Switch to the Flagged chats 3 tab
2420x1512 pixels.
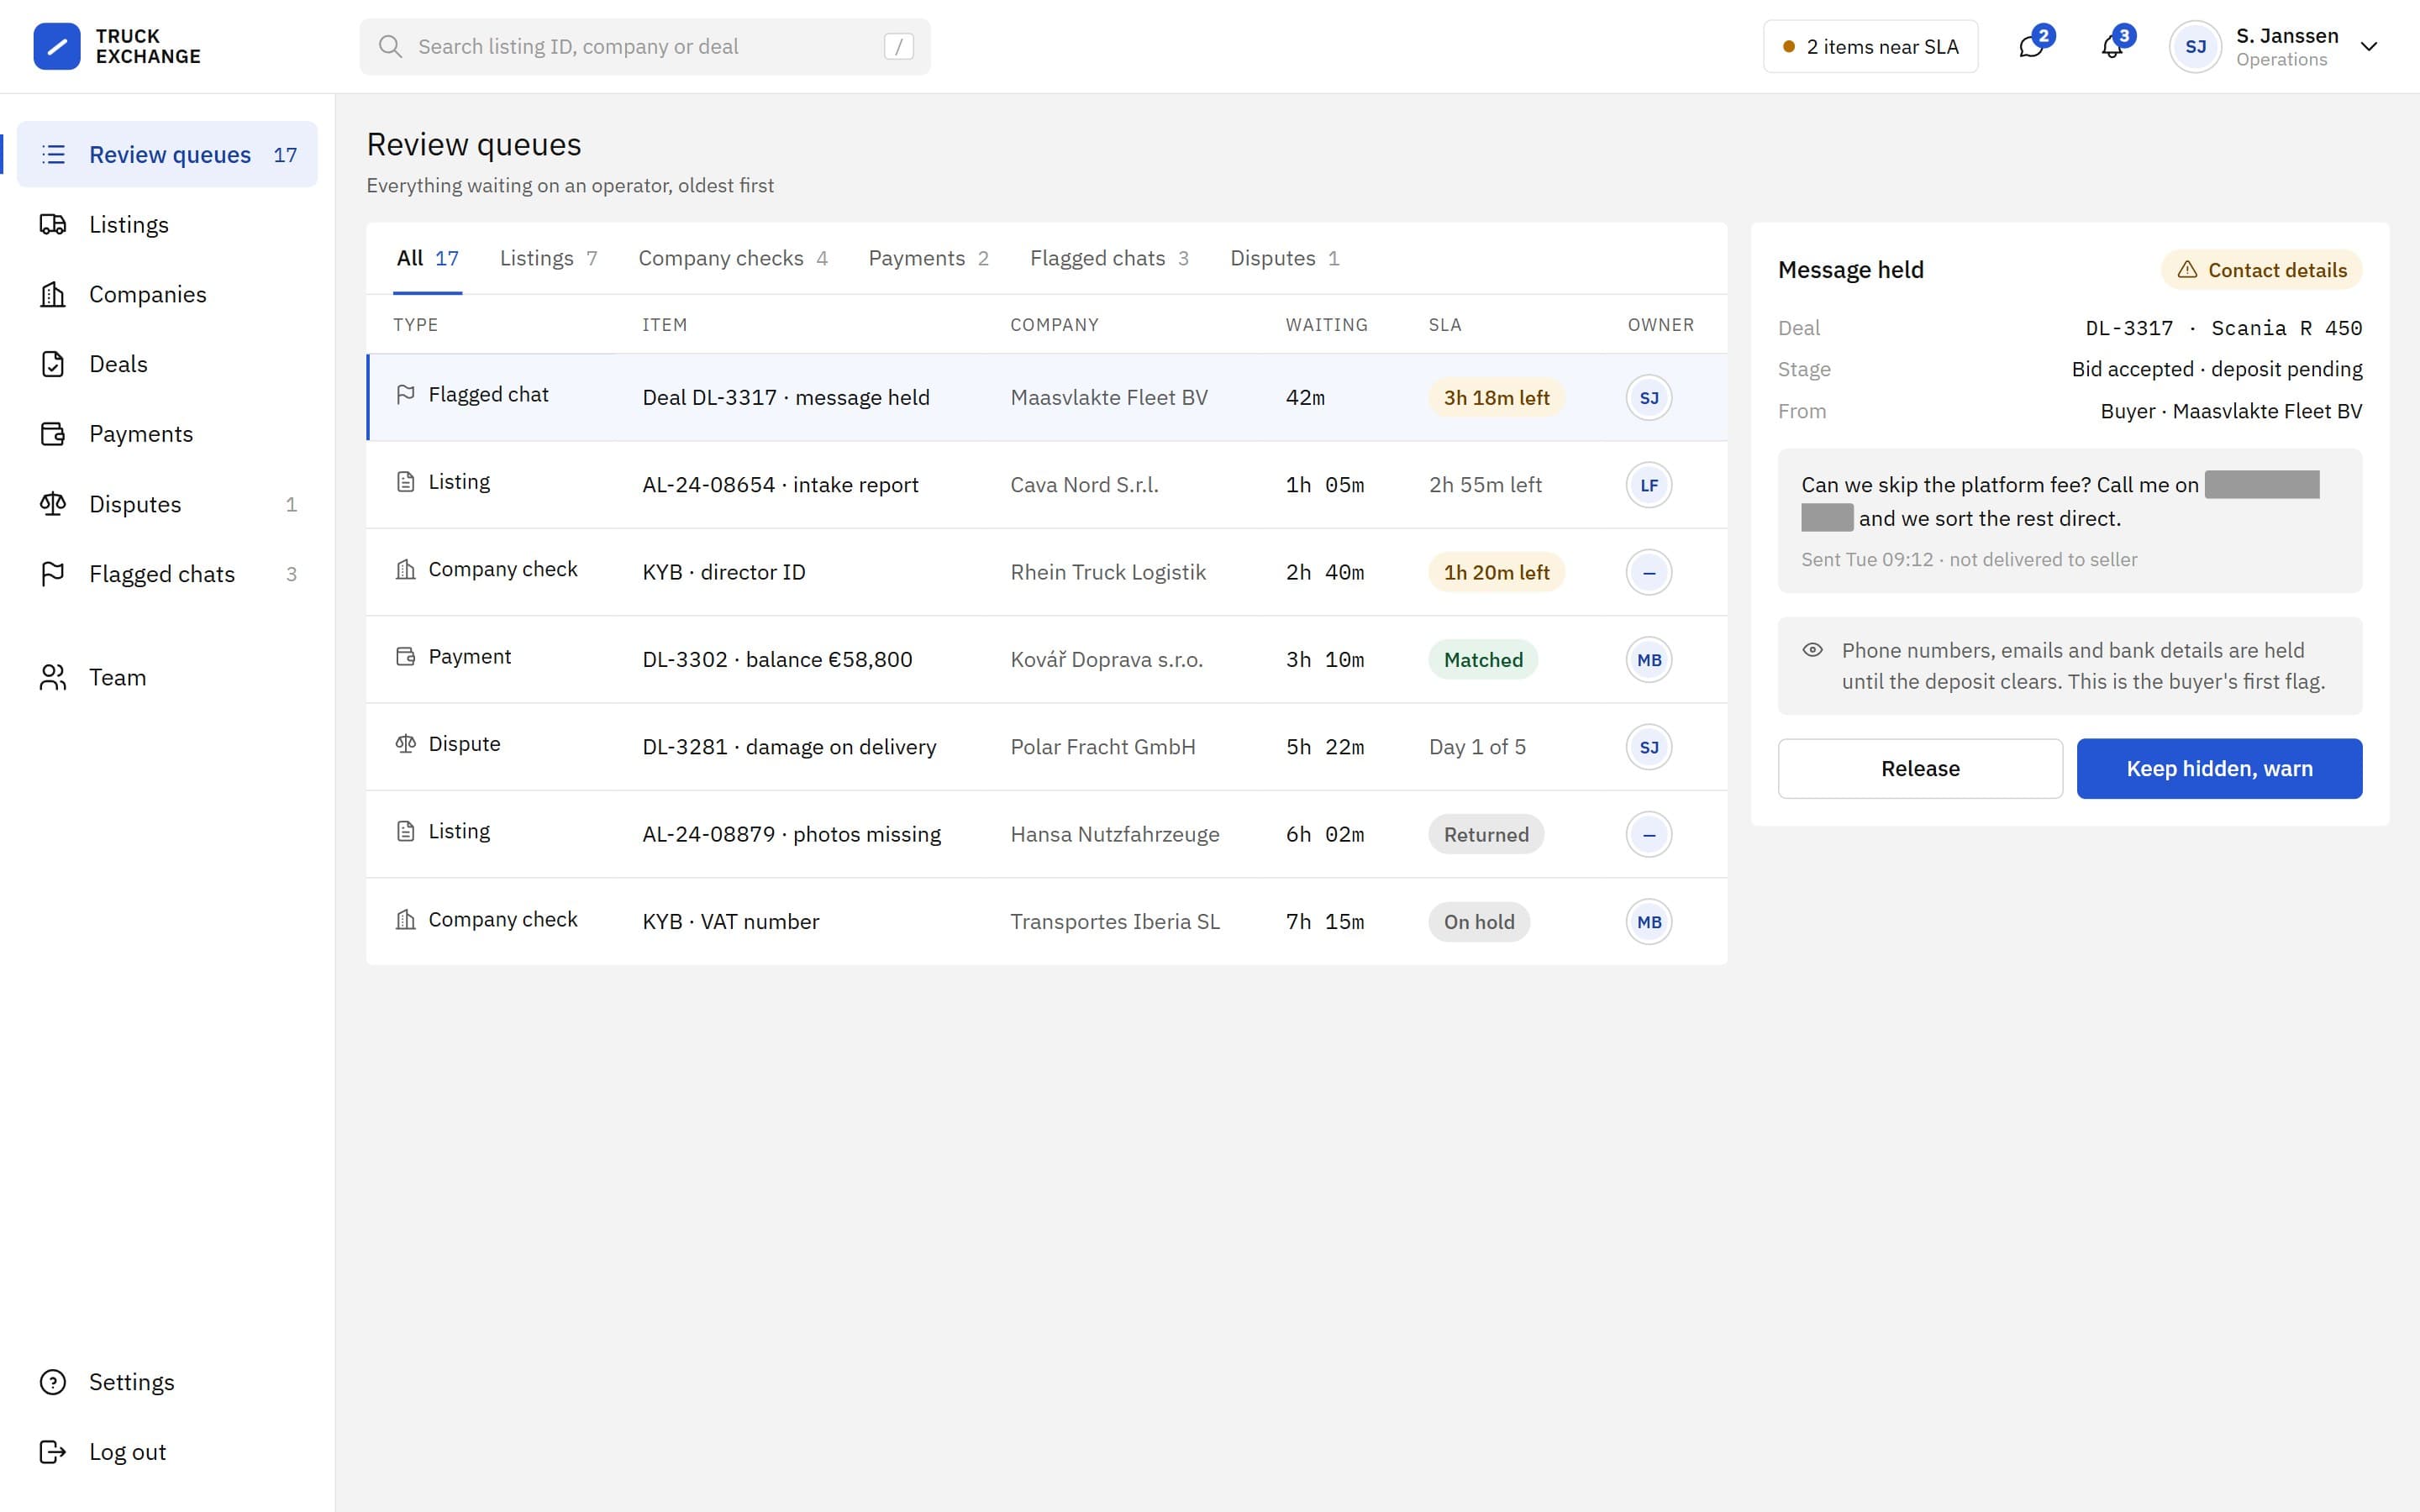pyautogui.click(x=1109, y=258)
